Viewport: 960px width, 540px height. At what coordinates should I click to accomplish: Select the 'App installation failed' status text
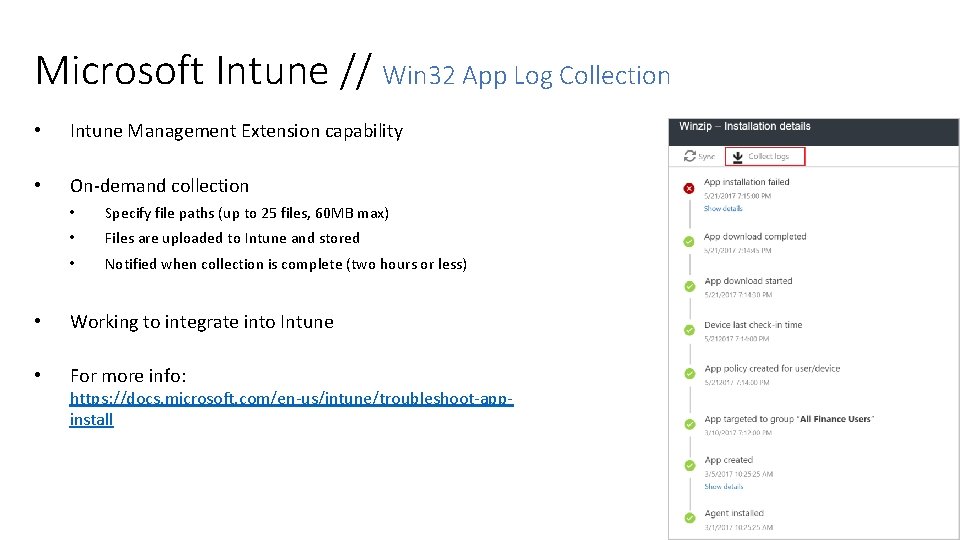tap(746, 182)
